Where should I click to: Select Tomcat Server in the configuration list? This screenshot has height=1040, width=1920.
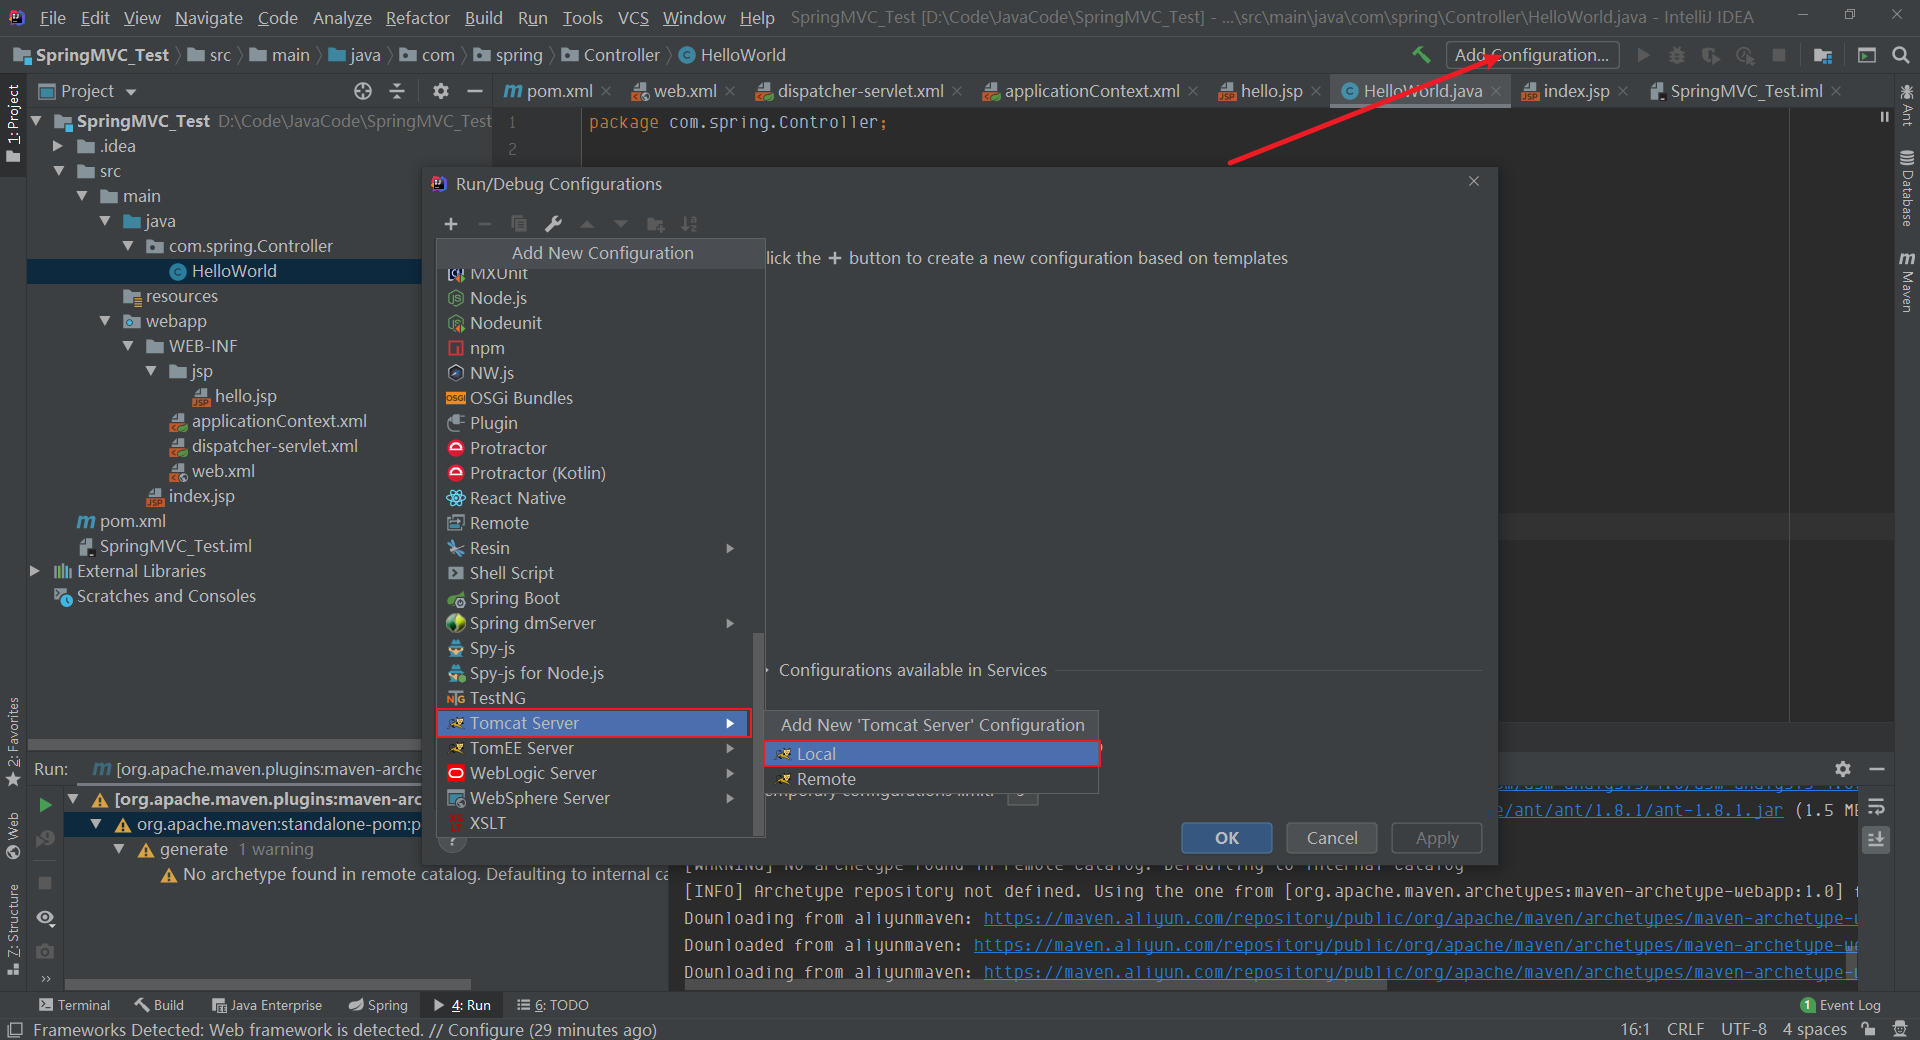(x=595, y=723)
